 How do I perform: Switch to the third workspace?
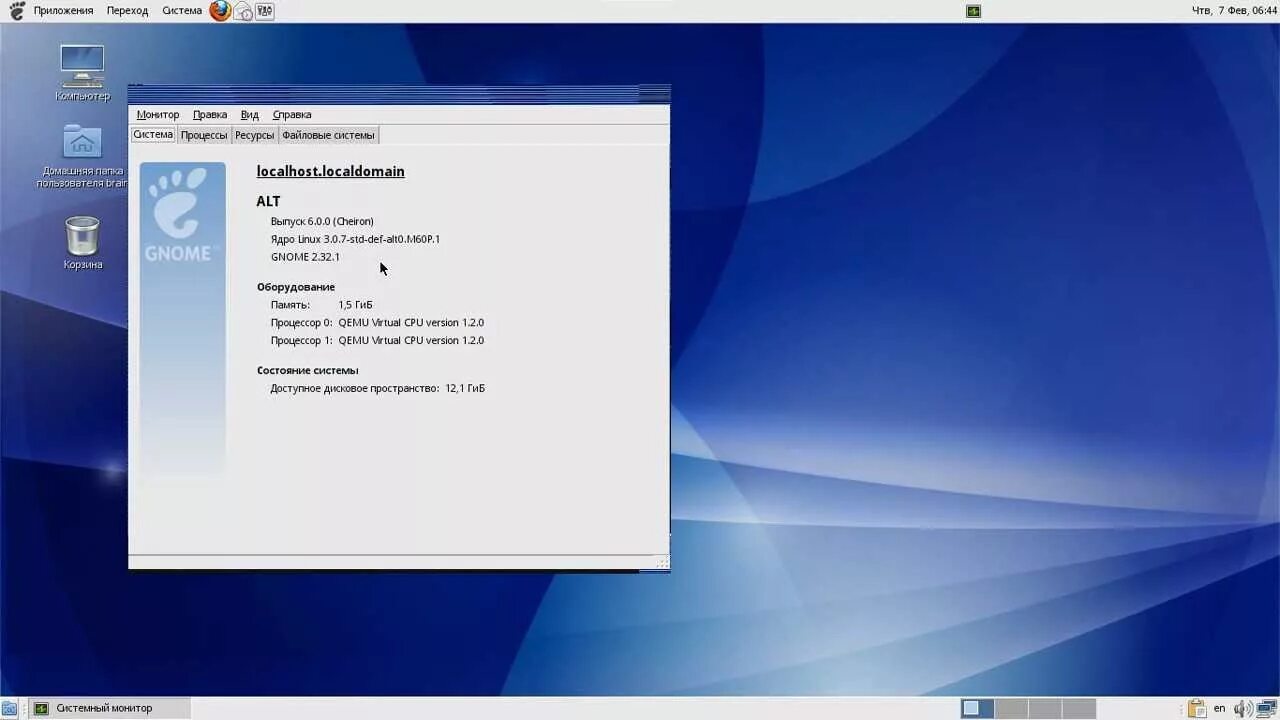point(1045,708)
